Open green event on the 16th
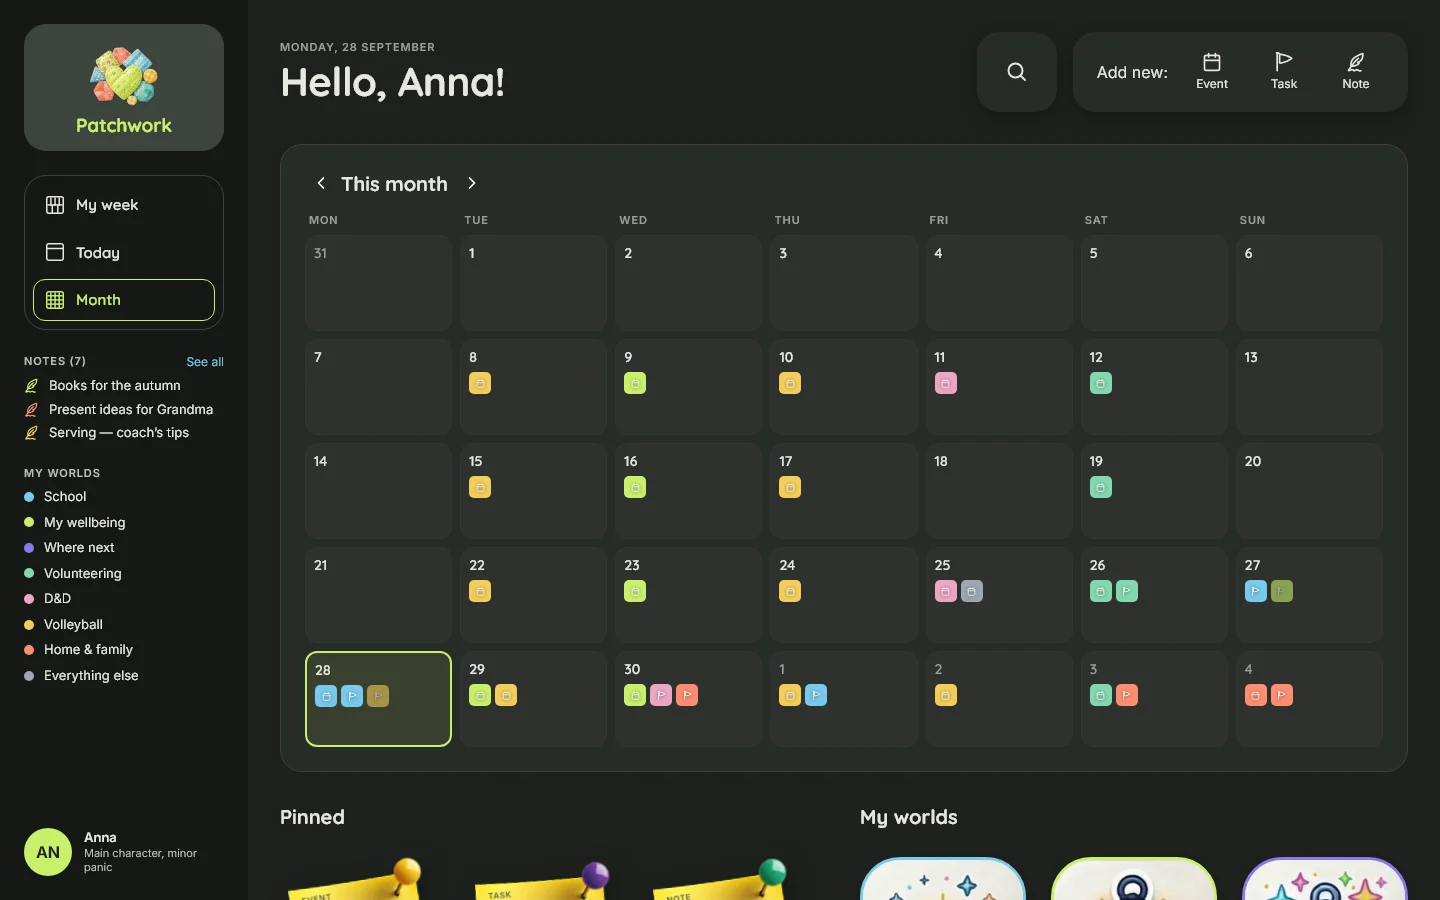 tap(635, 487)
